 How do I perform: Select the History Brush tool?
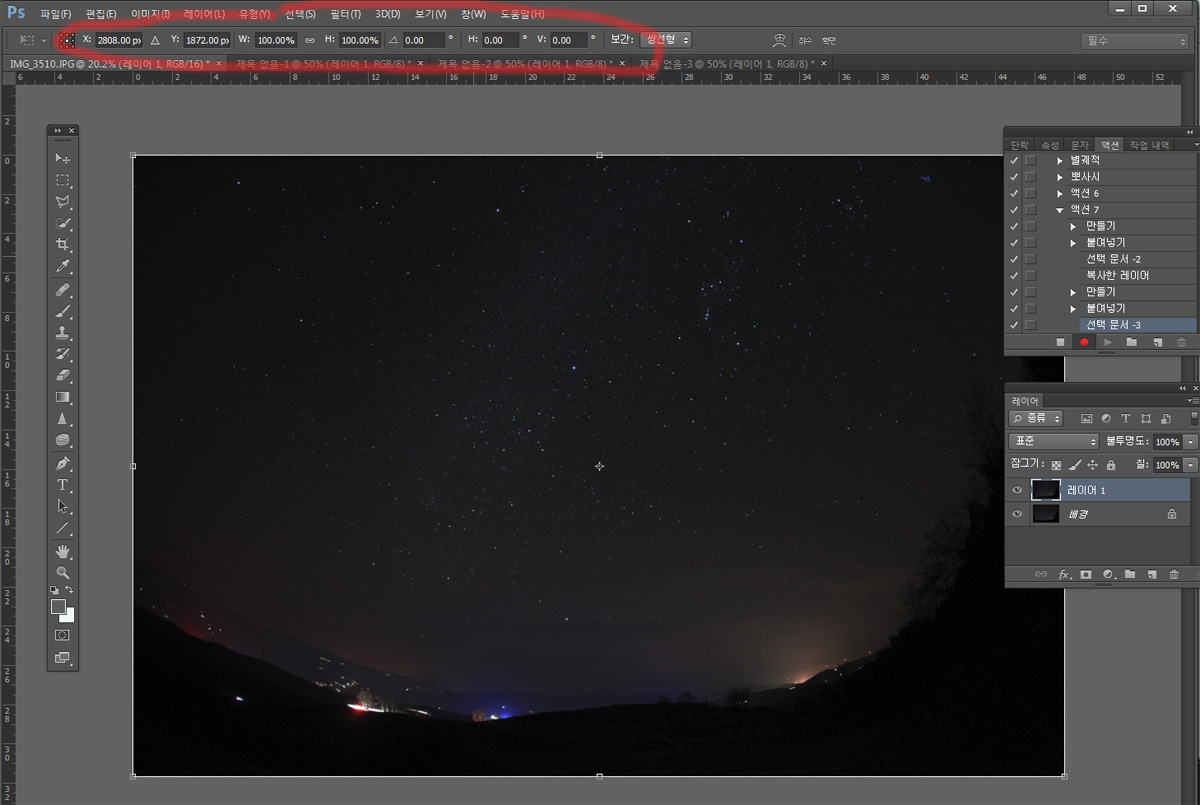(x=63, y=355)
